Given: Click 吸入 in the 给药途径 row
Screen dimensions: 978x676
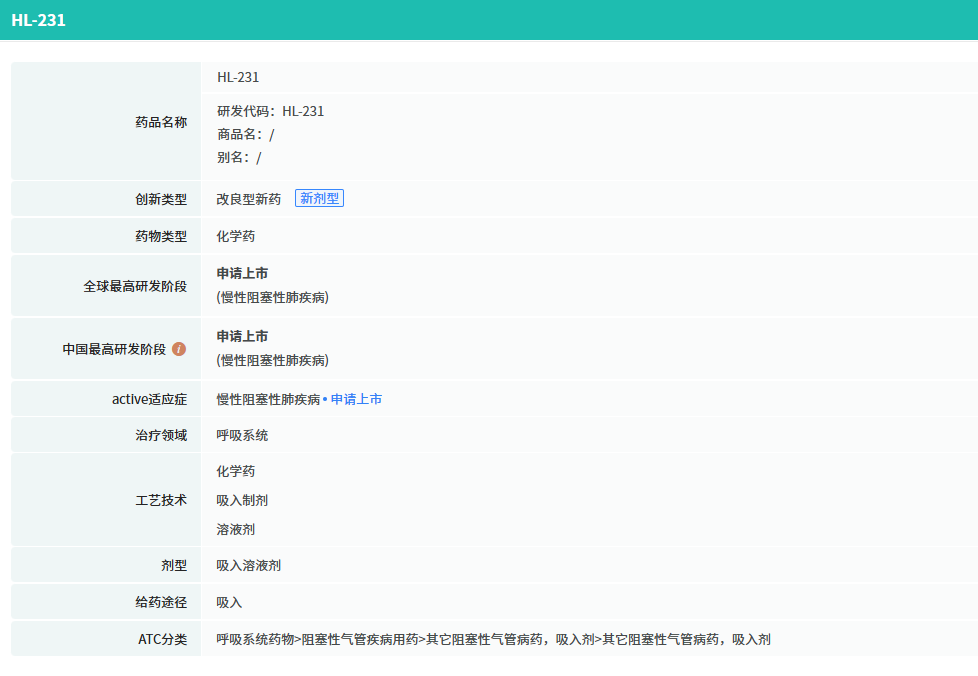Looking at the screenshot, I should (229, 602).
